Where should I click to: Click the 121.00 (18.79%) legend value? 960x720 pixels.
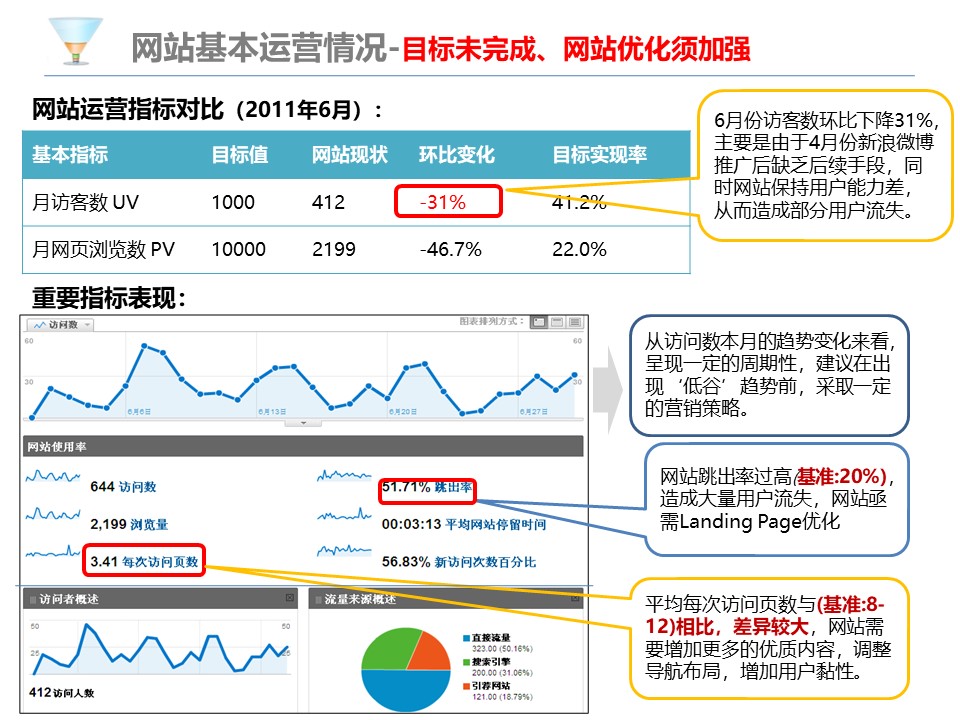point(502,697)
